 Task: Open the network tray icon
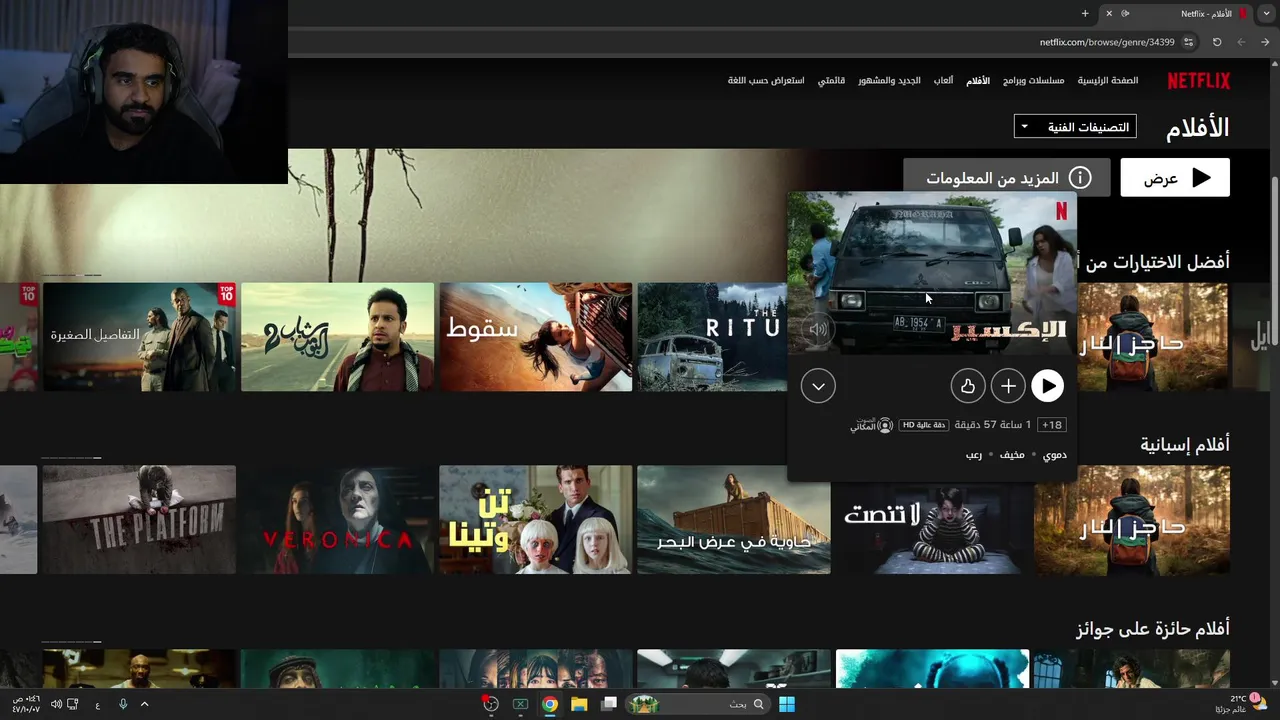pyautogui.click(x=73, y=704)
